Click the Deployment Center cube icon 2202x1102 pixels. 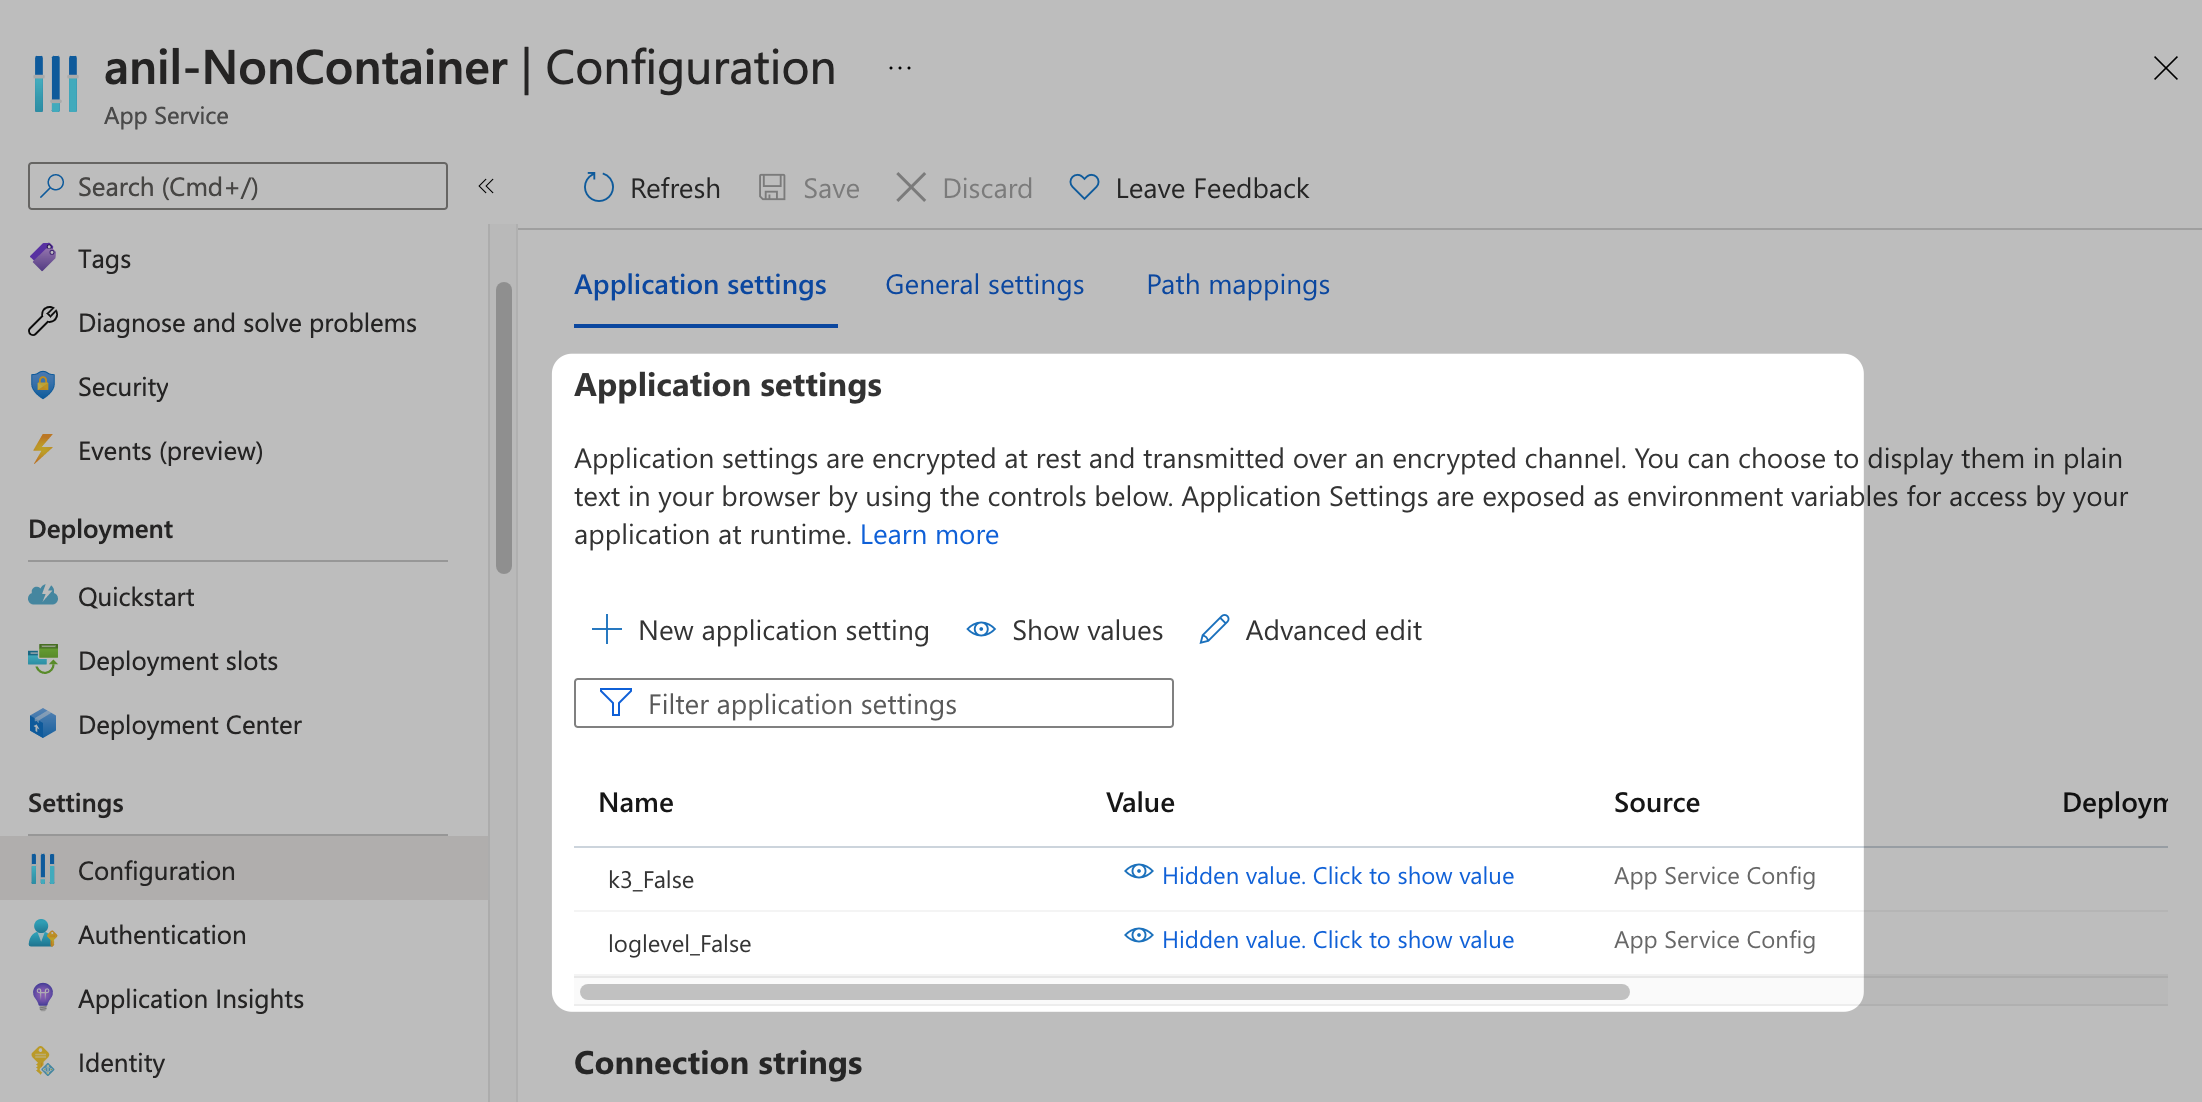tap(43, 724)
